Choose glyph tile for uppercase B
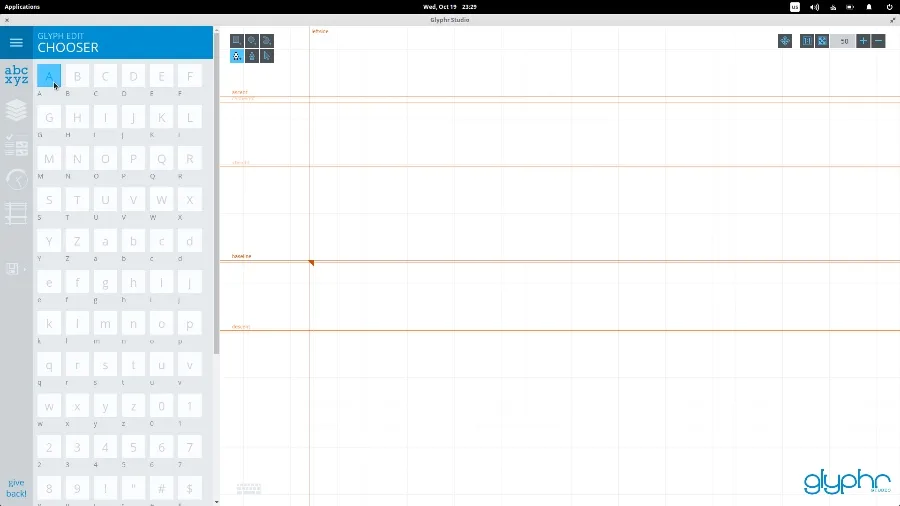Image resolution: width=900 pixels, height=506 pixels. point(77,76)
